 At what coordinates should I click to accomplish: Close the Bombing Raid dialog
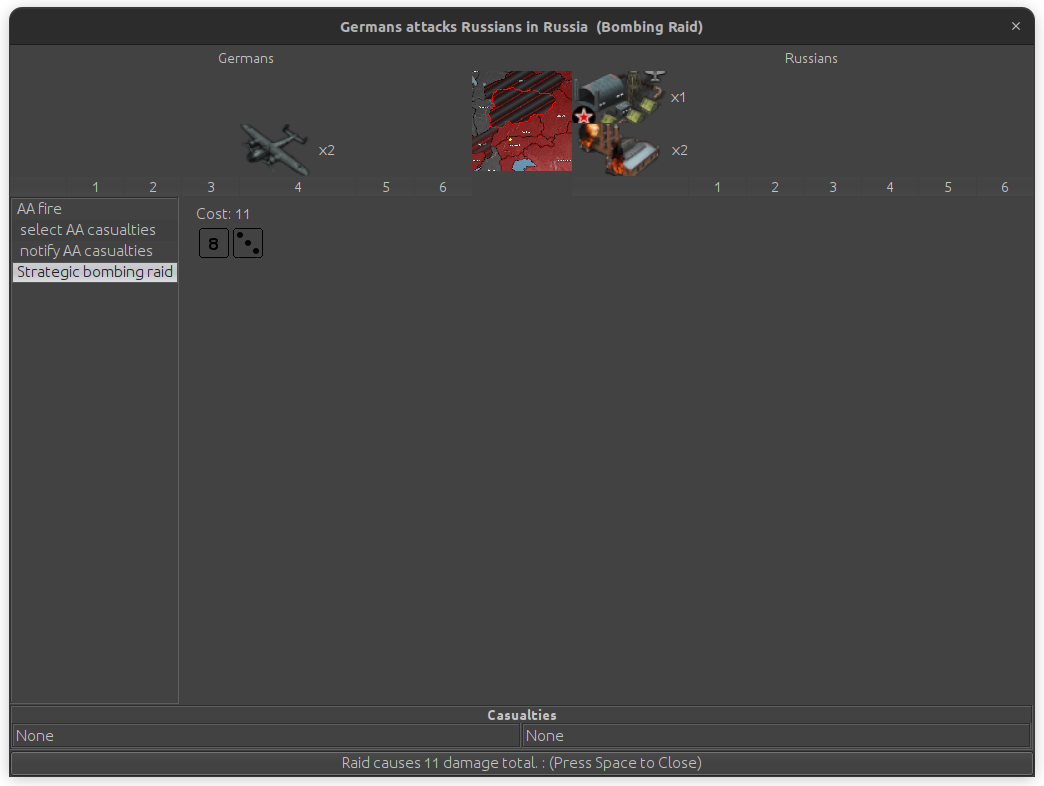(x=1015, y=26)
